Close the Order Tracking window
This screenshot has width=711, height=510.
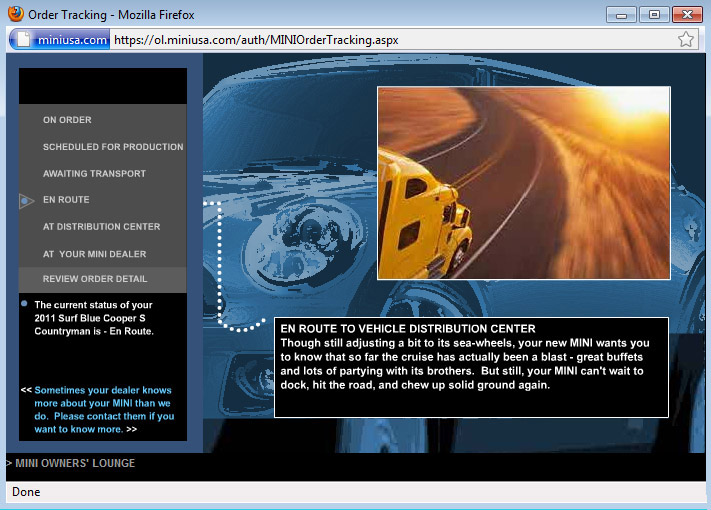687,15
